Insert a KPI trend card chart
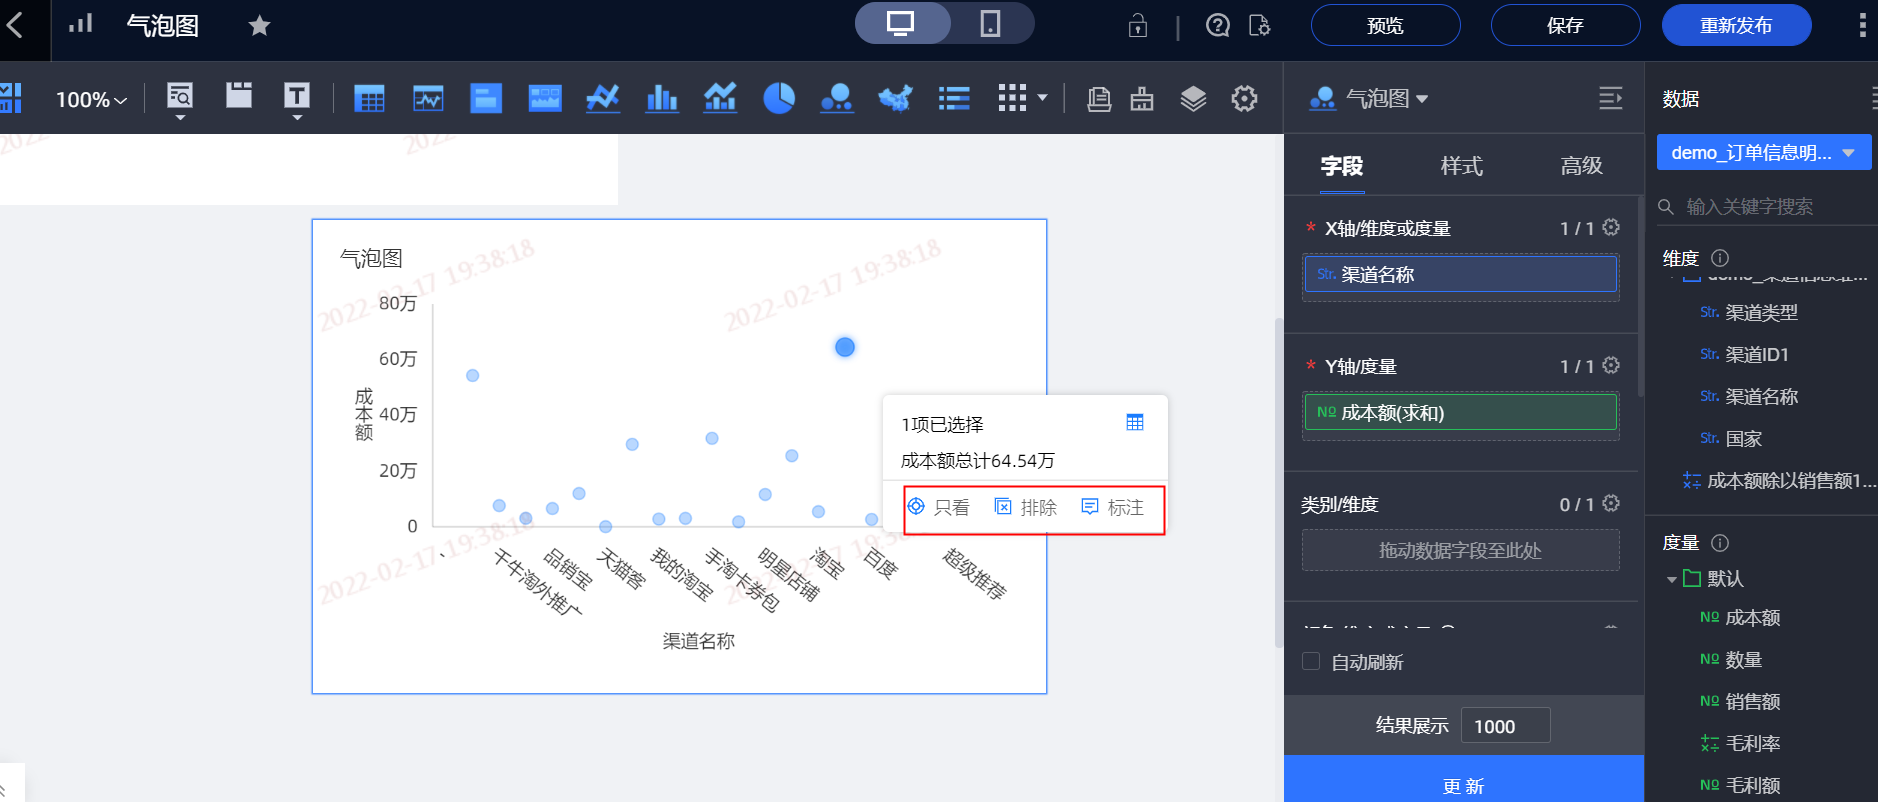The width and height of the screenshot is (1878, 802). tap(428, 98)
